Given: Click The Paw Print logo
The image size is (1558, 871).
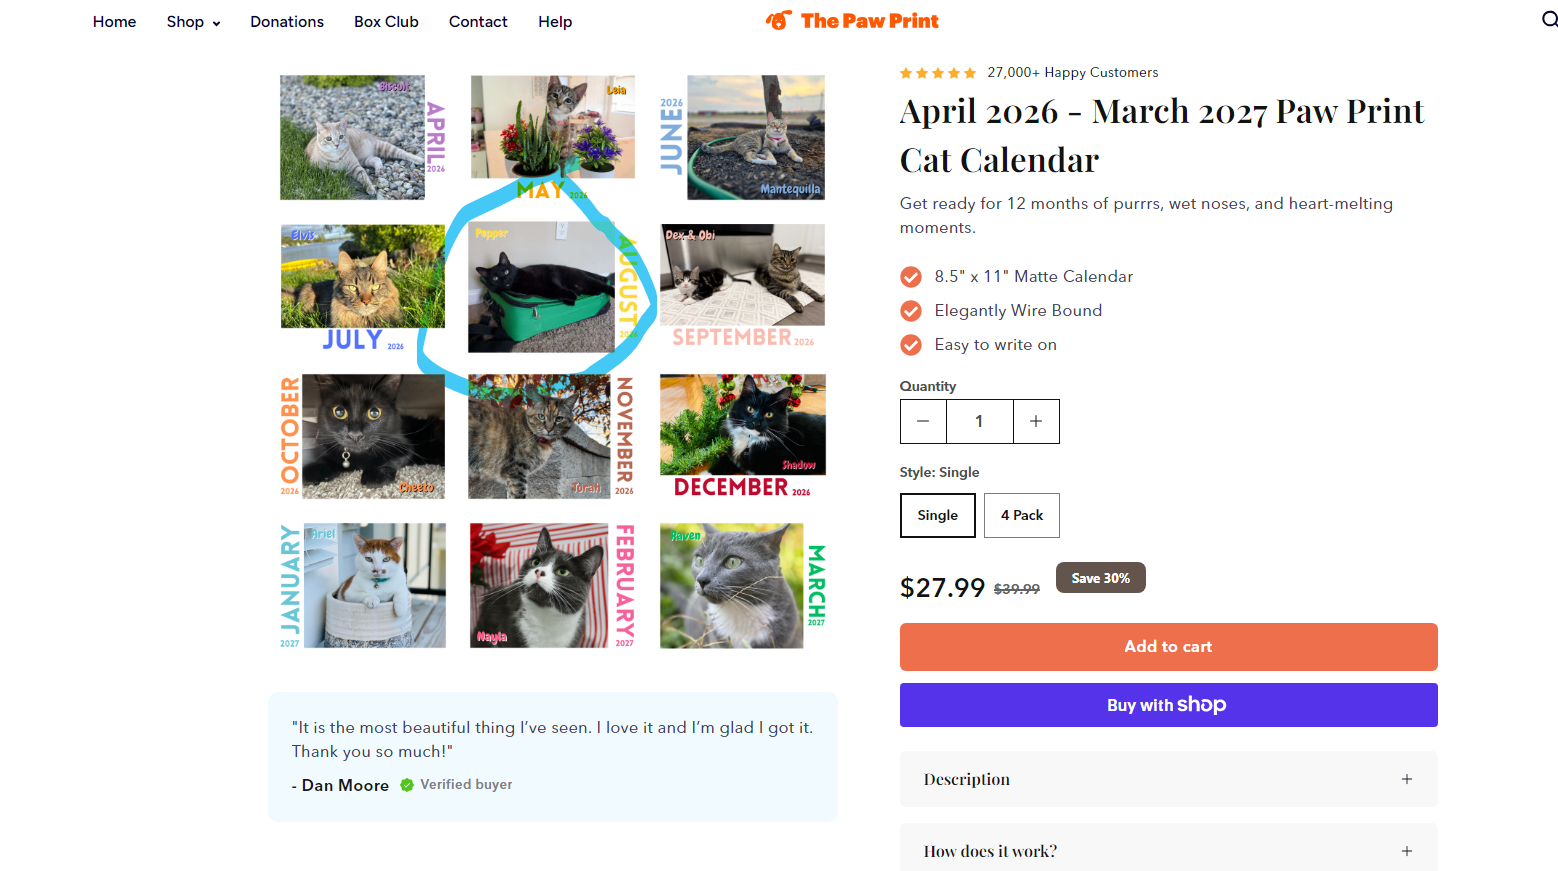Looking at the screenshot, I should [852, 21].
